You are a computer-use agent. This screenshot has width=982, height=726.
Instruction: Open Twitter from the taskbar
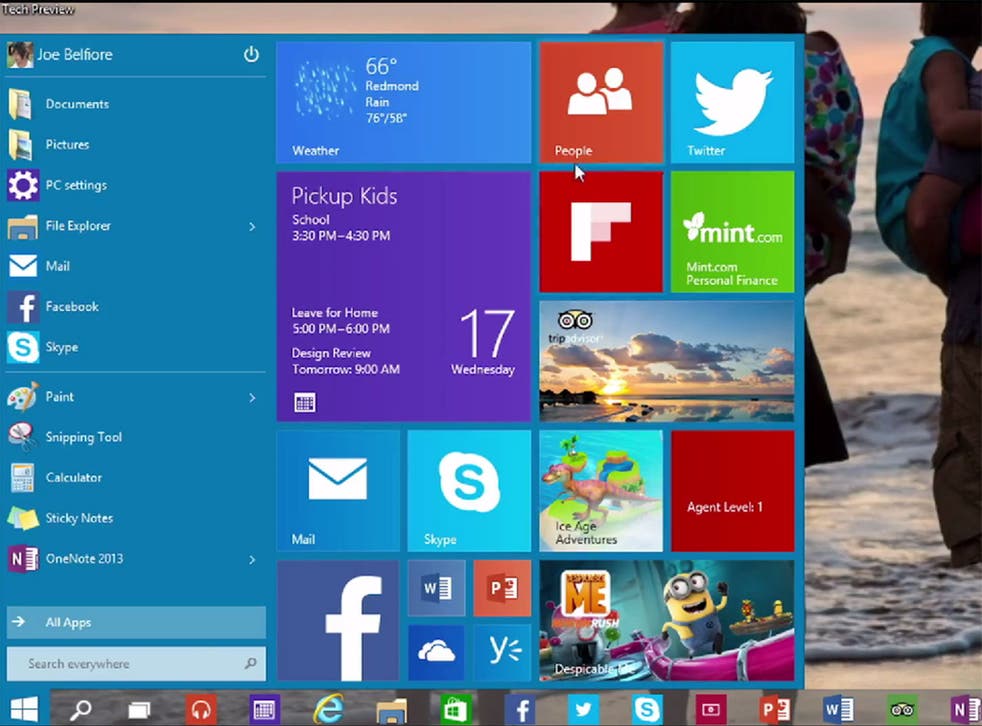click(583, 709)
